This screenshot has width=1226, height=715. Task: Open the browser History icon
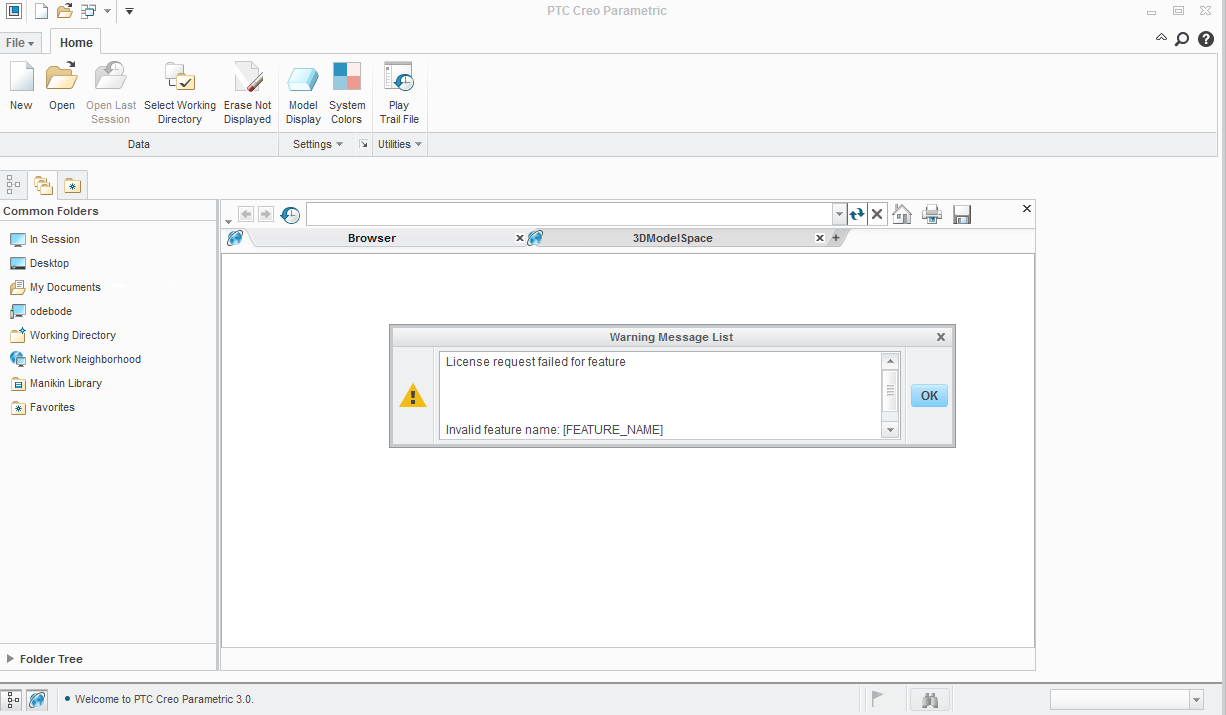[x=290, y=215]
